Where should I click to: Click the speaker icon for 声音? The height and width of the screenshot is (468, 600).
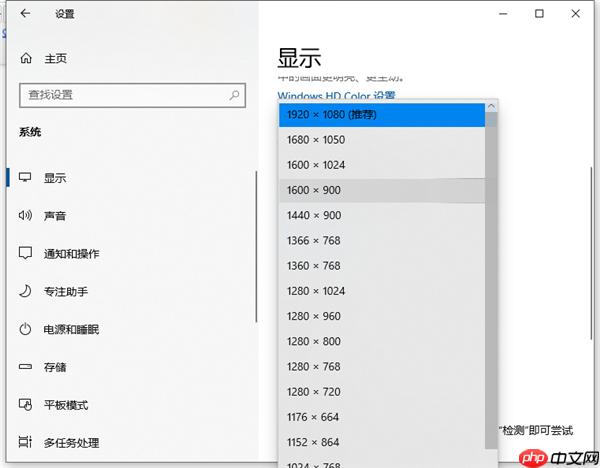click(x=25, y=215)
